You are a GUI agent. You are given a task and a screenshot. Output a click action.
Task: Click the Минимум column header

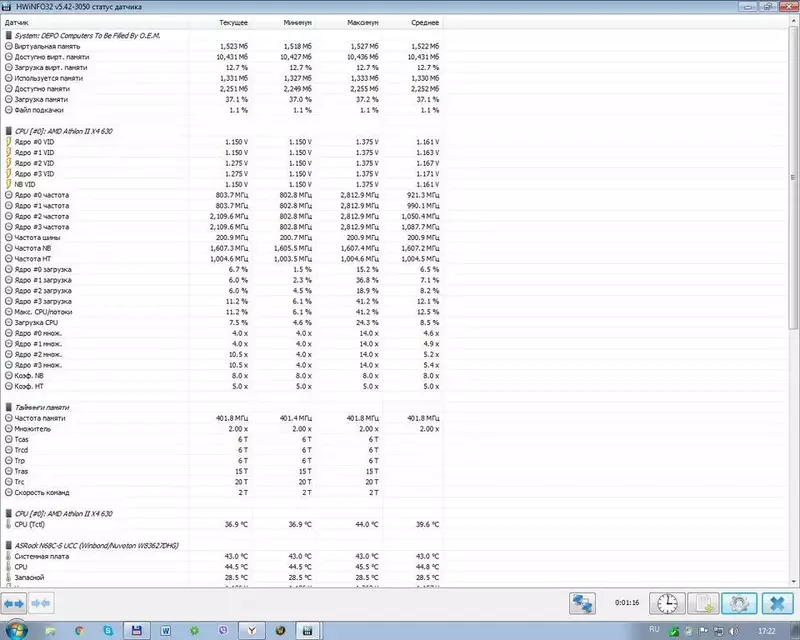(283, 22)
